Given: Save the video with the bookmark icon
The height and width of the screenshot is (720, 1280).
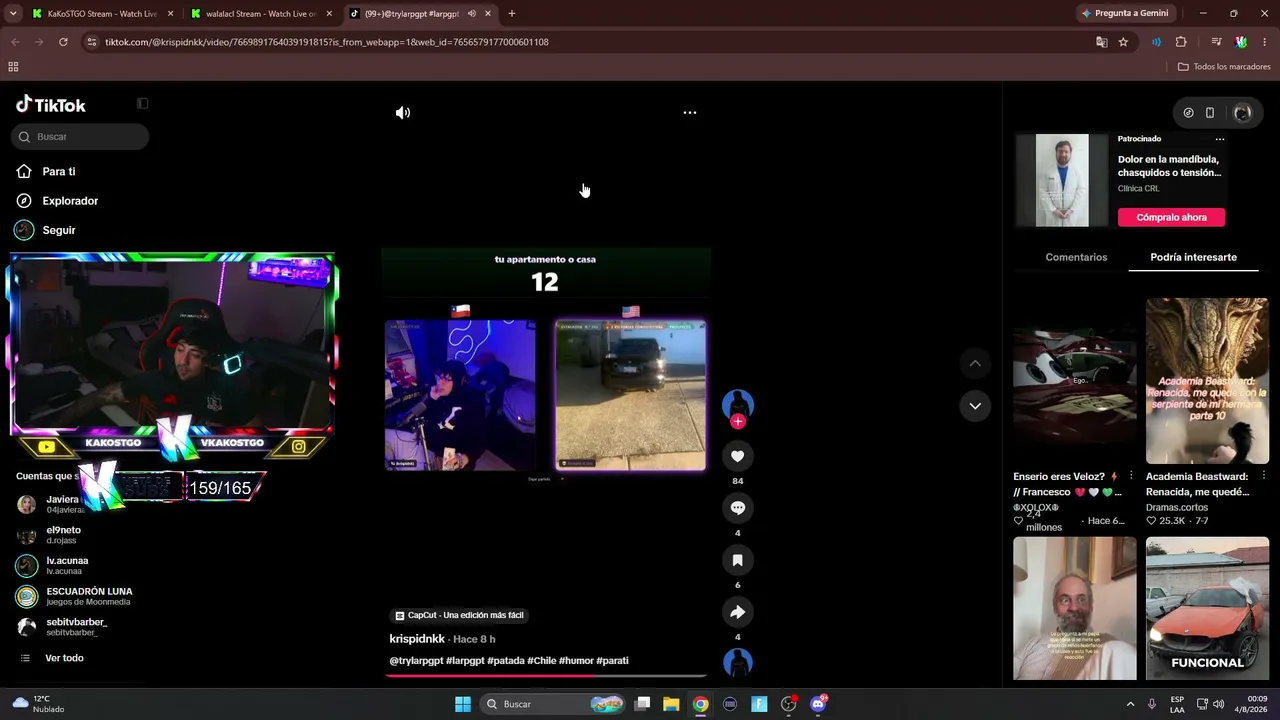Looking at the screenshot, I should point(737,560).
